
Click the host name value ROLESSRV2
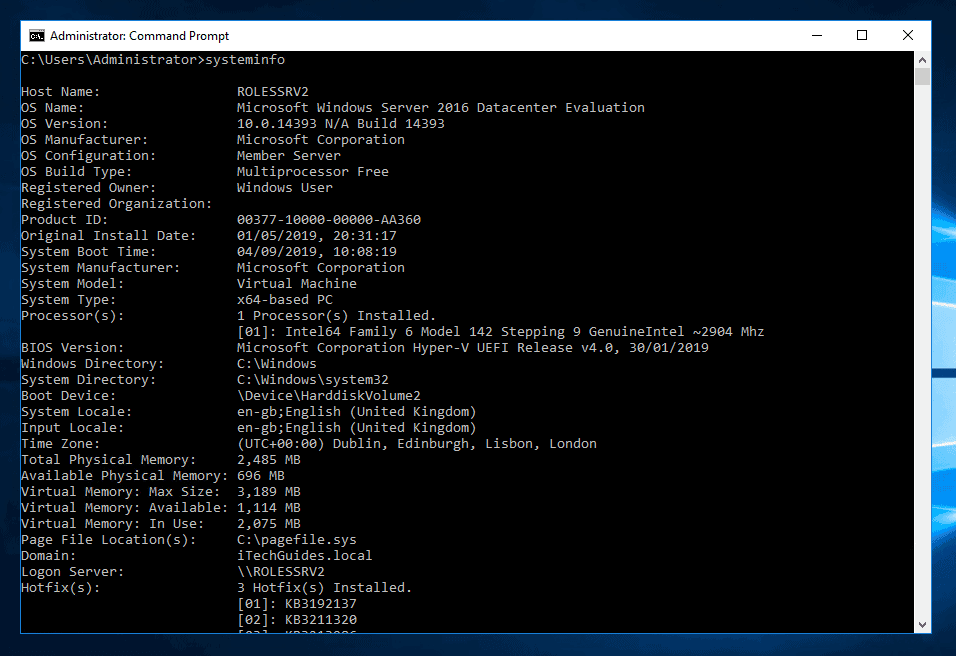tap(273, 91)
